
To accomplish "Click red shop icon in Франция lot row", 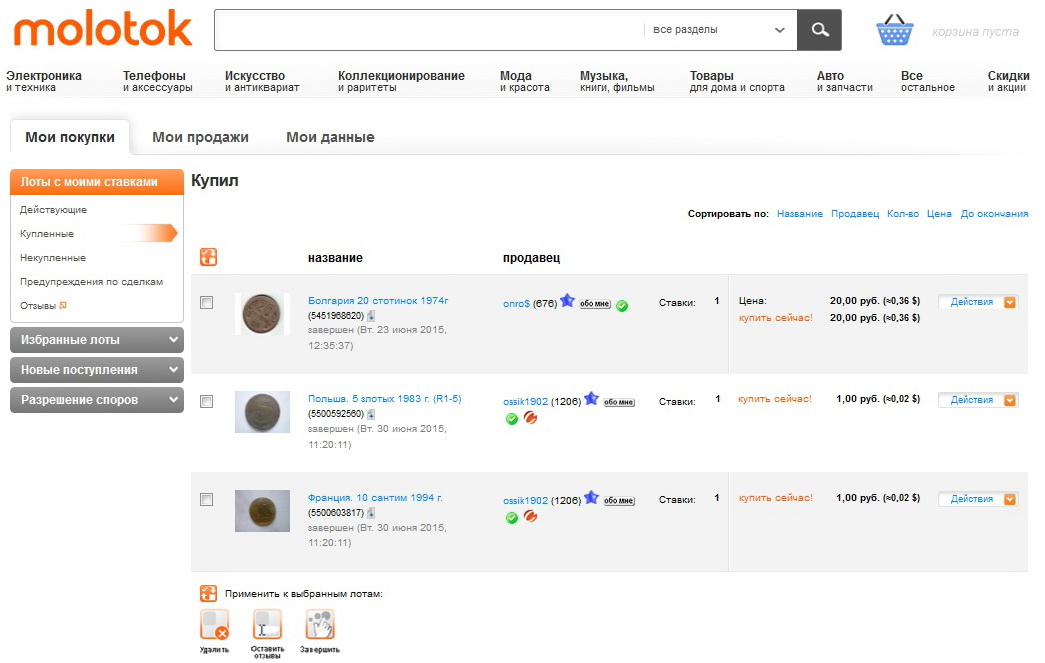I will click(x=530, y=516).
